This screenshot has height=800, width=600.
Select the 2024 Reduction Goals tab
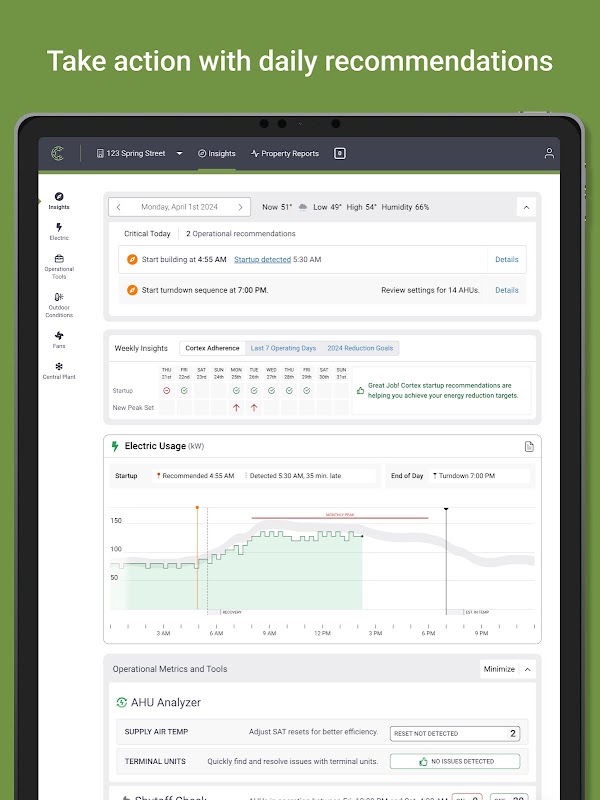[360, 348]
